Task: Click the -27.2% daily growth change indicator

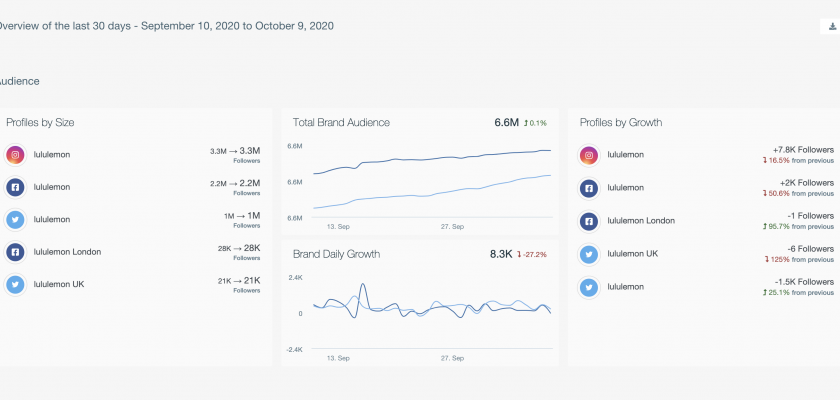Action: click(533, 255)
